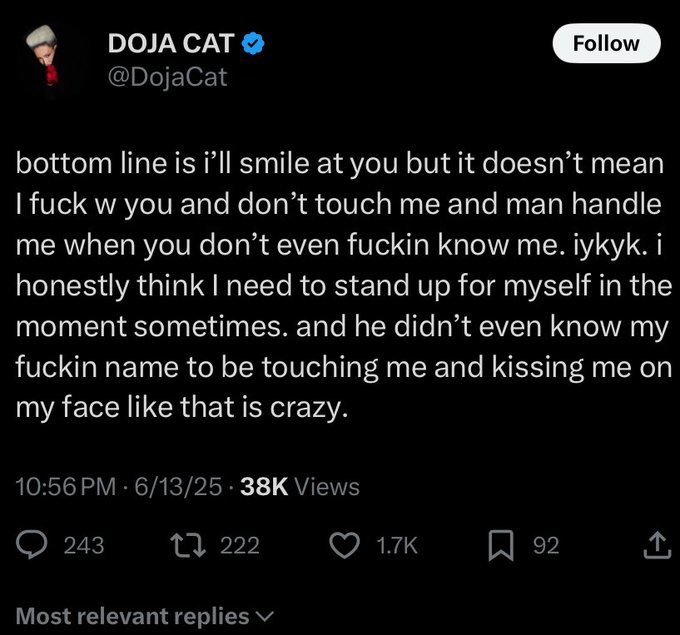Click the chevron beside Most relevant replies
680x635 pixels.
(x=264, y=616)
